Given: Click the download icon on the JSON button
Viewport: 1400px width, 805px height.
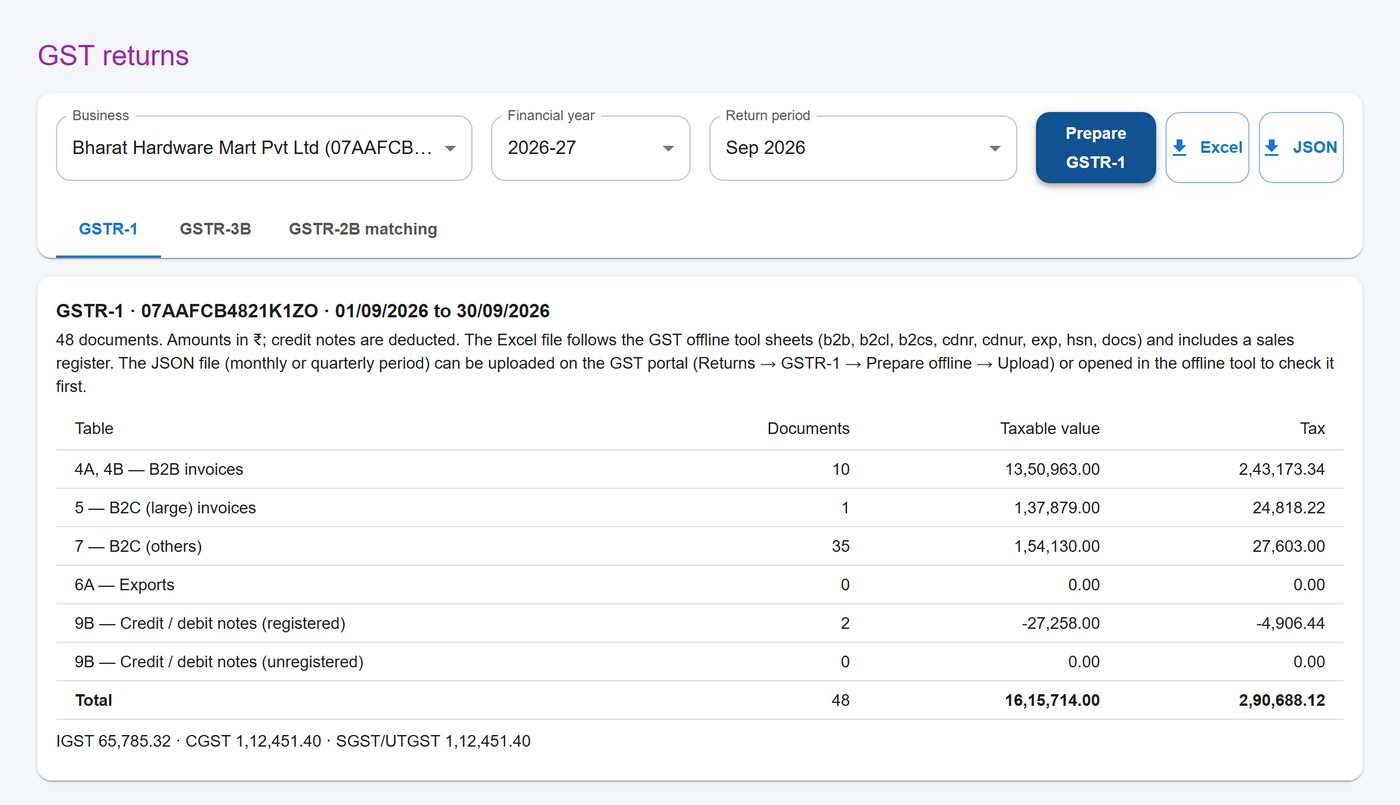Looking at the screenshot, I should click(x=1272, y=148).
